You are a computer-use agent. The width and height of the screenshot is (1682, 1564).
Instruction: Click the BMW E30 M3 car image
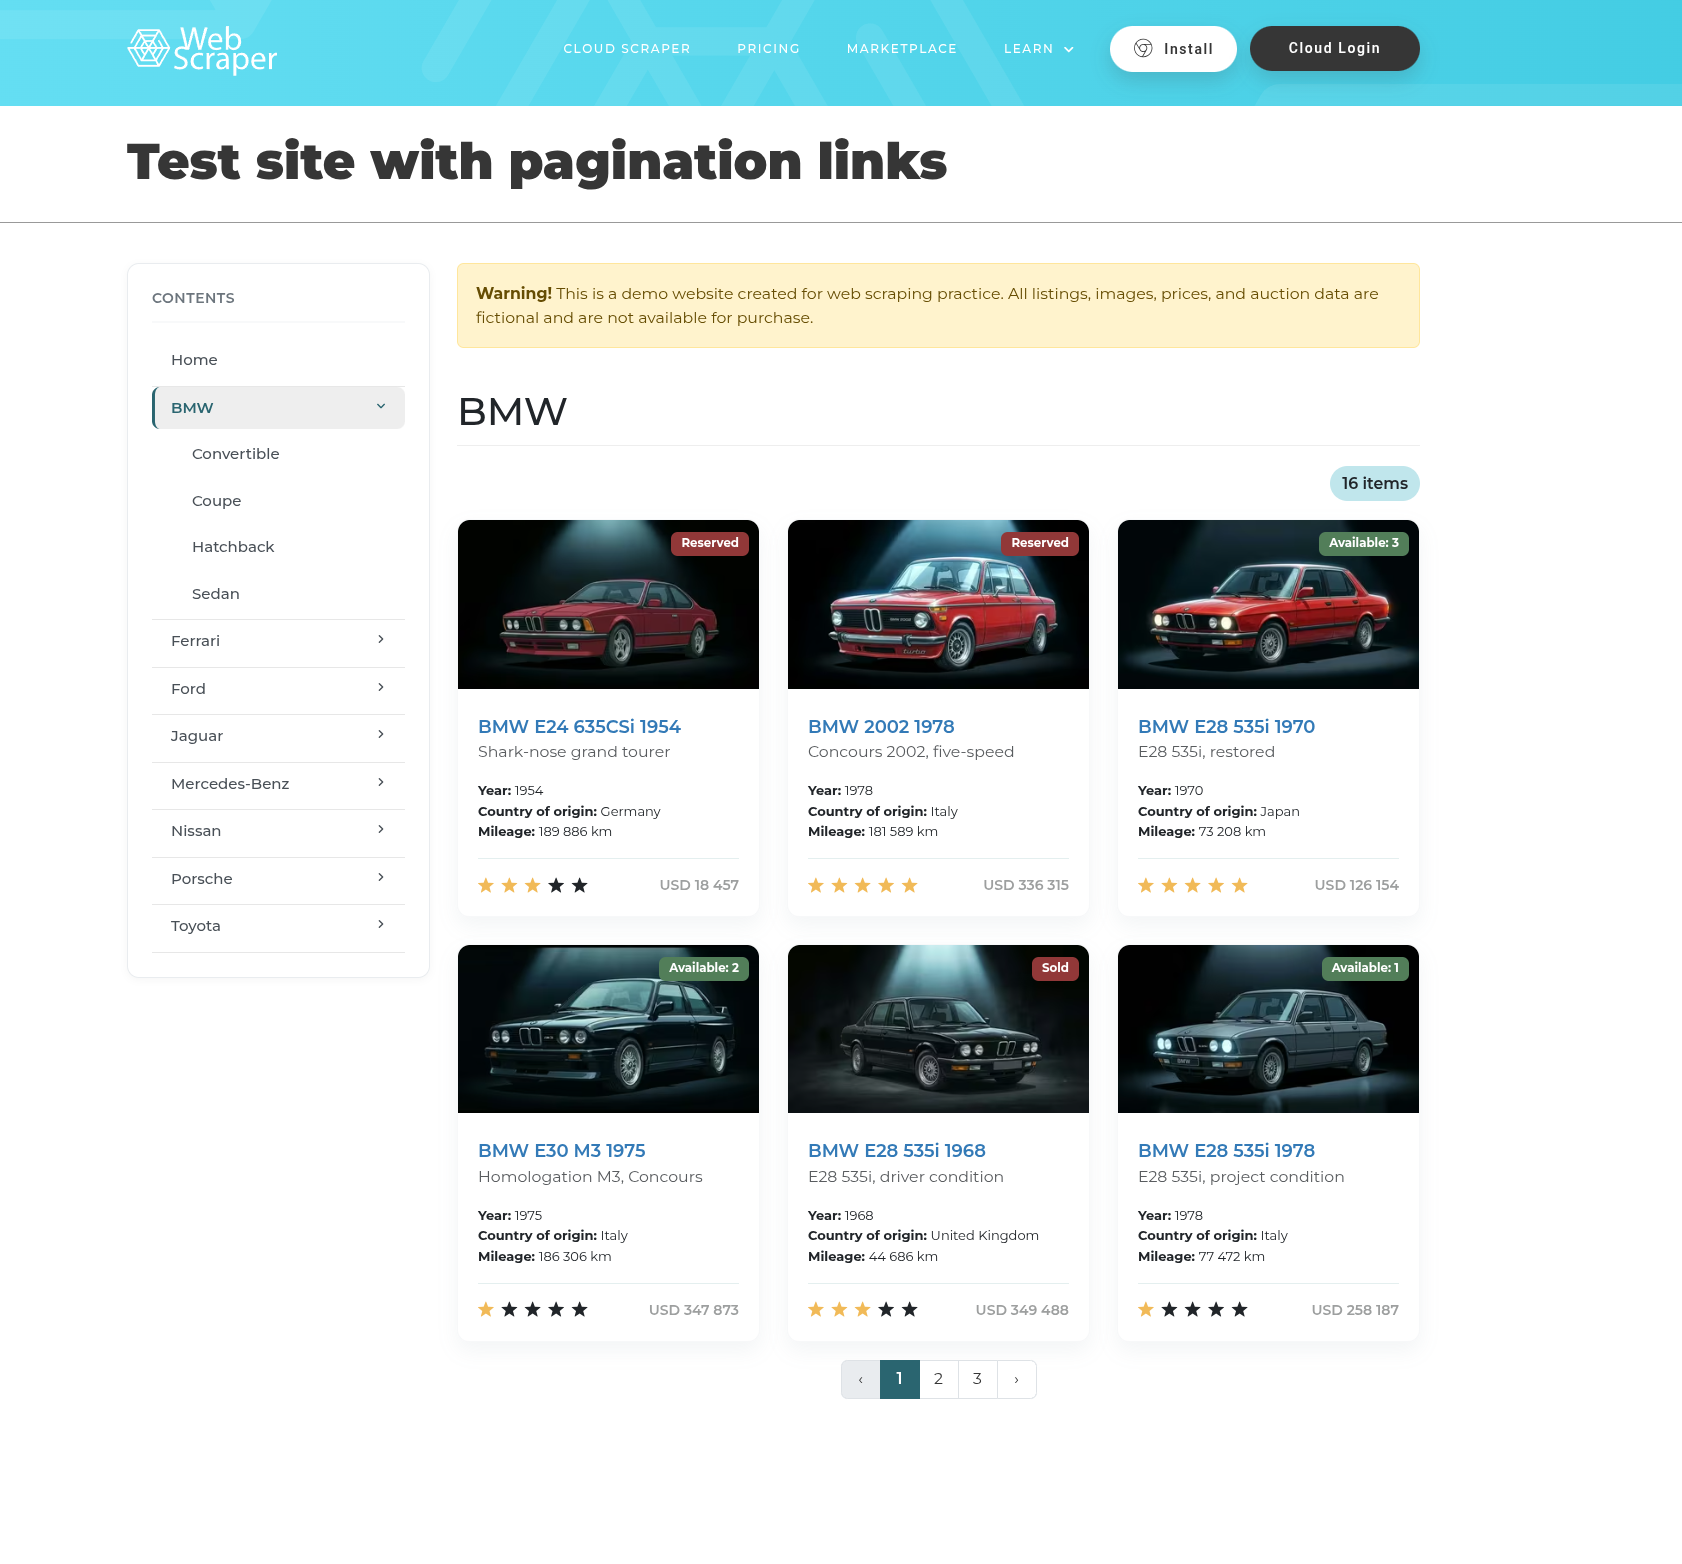tap(608, 1029)
